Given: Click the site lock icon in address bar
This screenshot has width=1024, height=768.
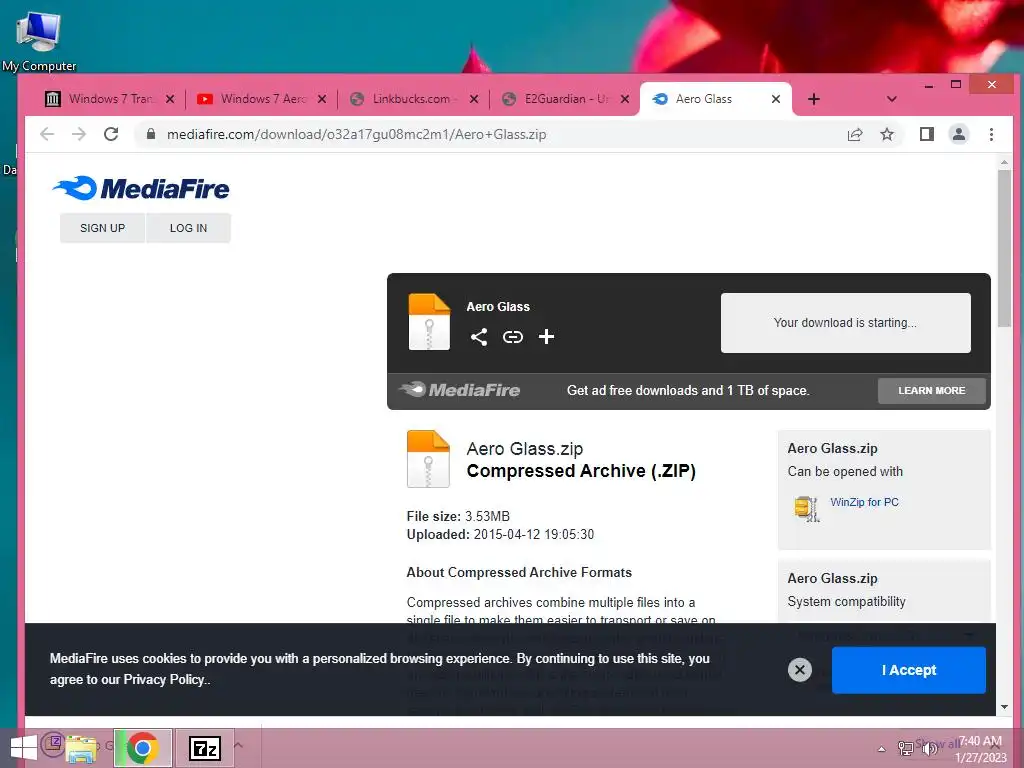Looking at the screenshot, I should click(x=151, y=134).
